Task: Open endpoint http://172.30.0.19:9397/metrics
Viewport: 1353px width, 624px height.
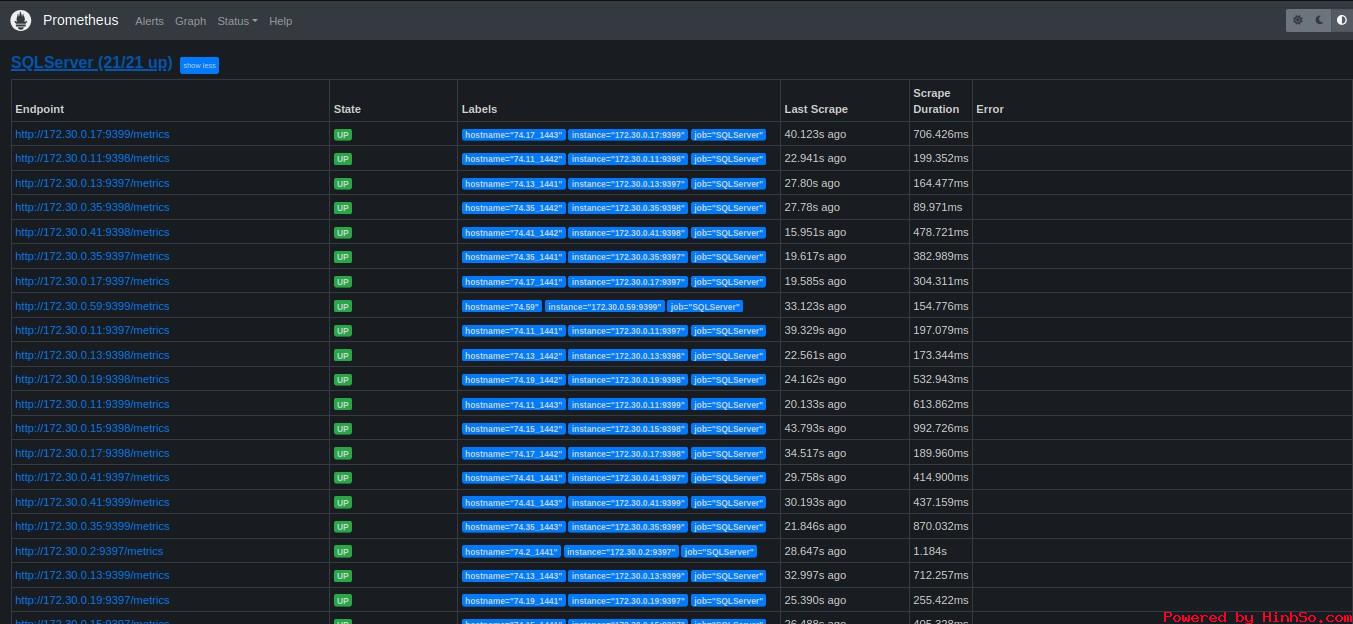Action: pyautogui.click(x=92, y=600)
